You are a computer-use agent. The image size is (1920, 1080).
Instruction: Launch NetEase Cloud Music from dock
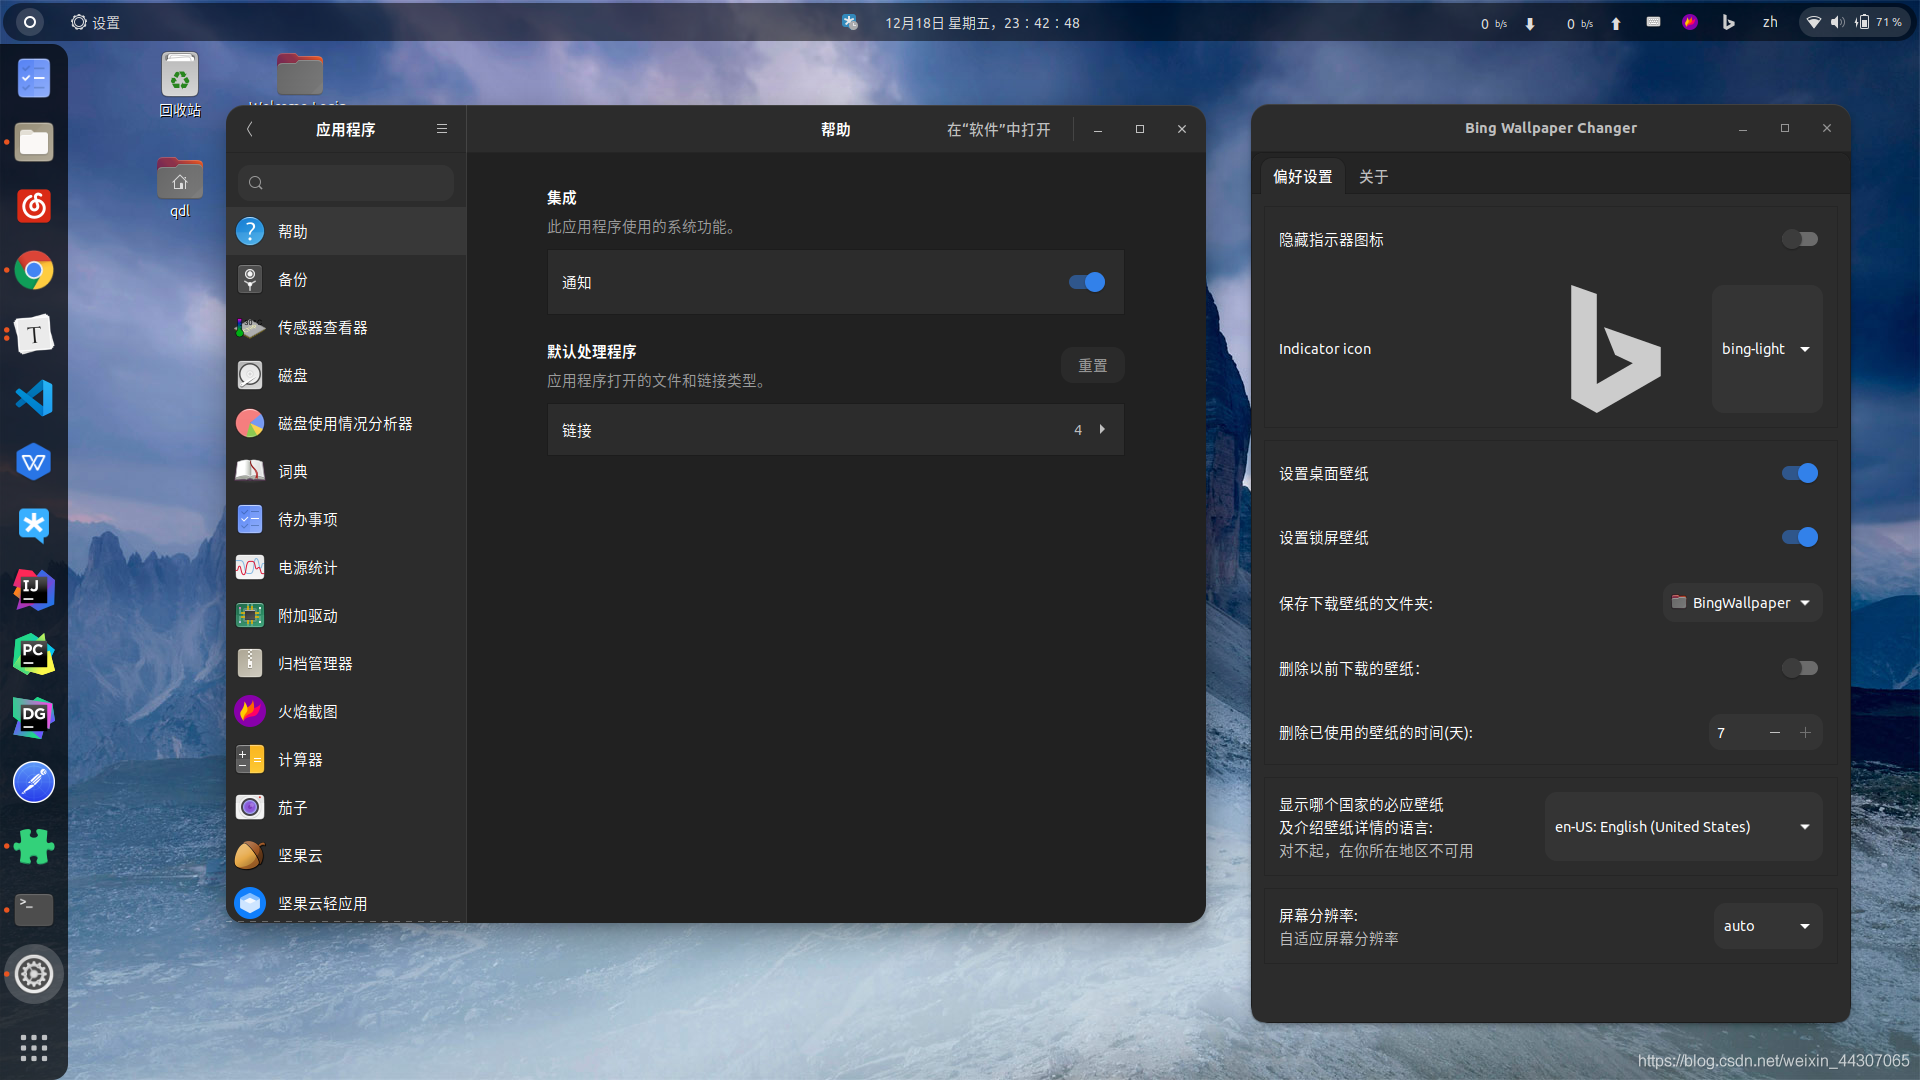[34, 206]
